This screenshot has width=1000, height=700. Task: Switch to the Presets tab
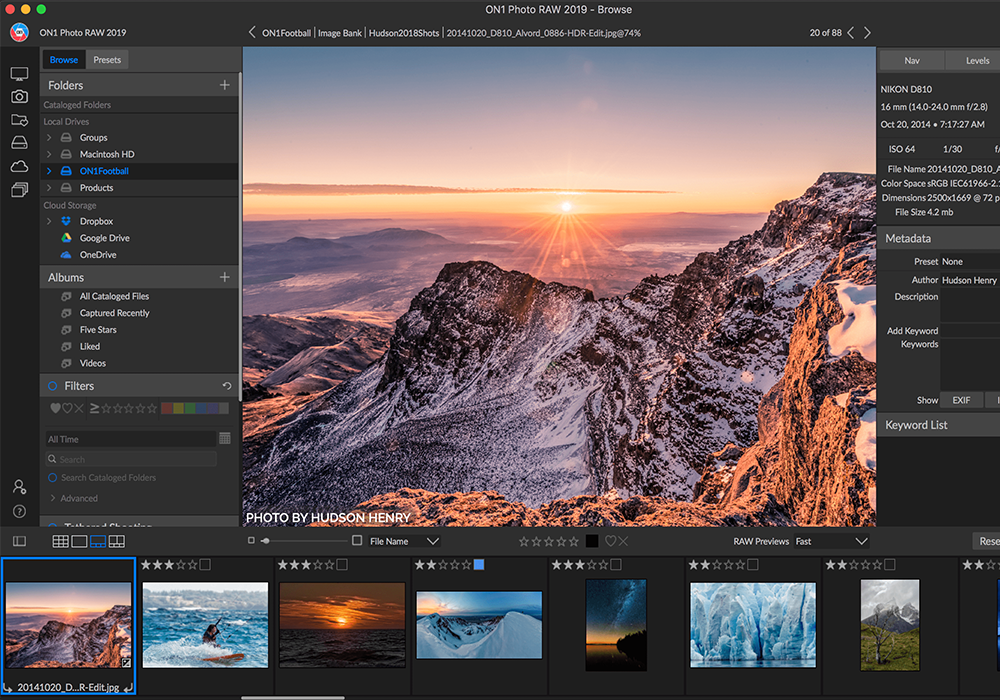(107, 59)
